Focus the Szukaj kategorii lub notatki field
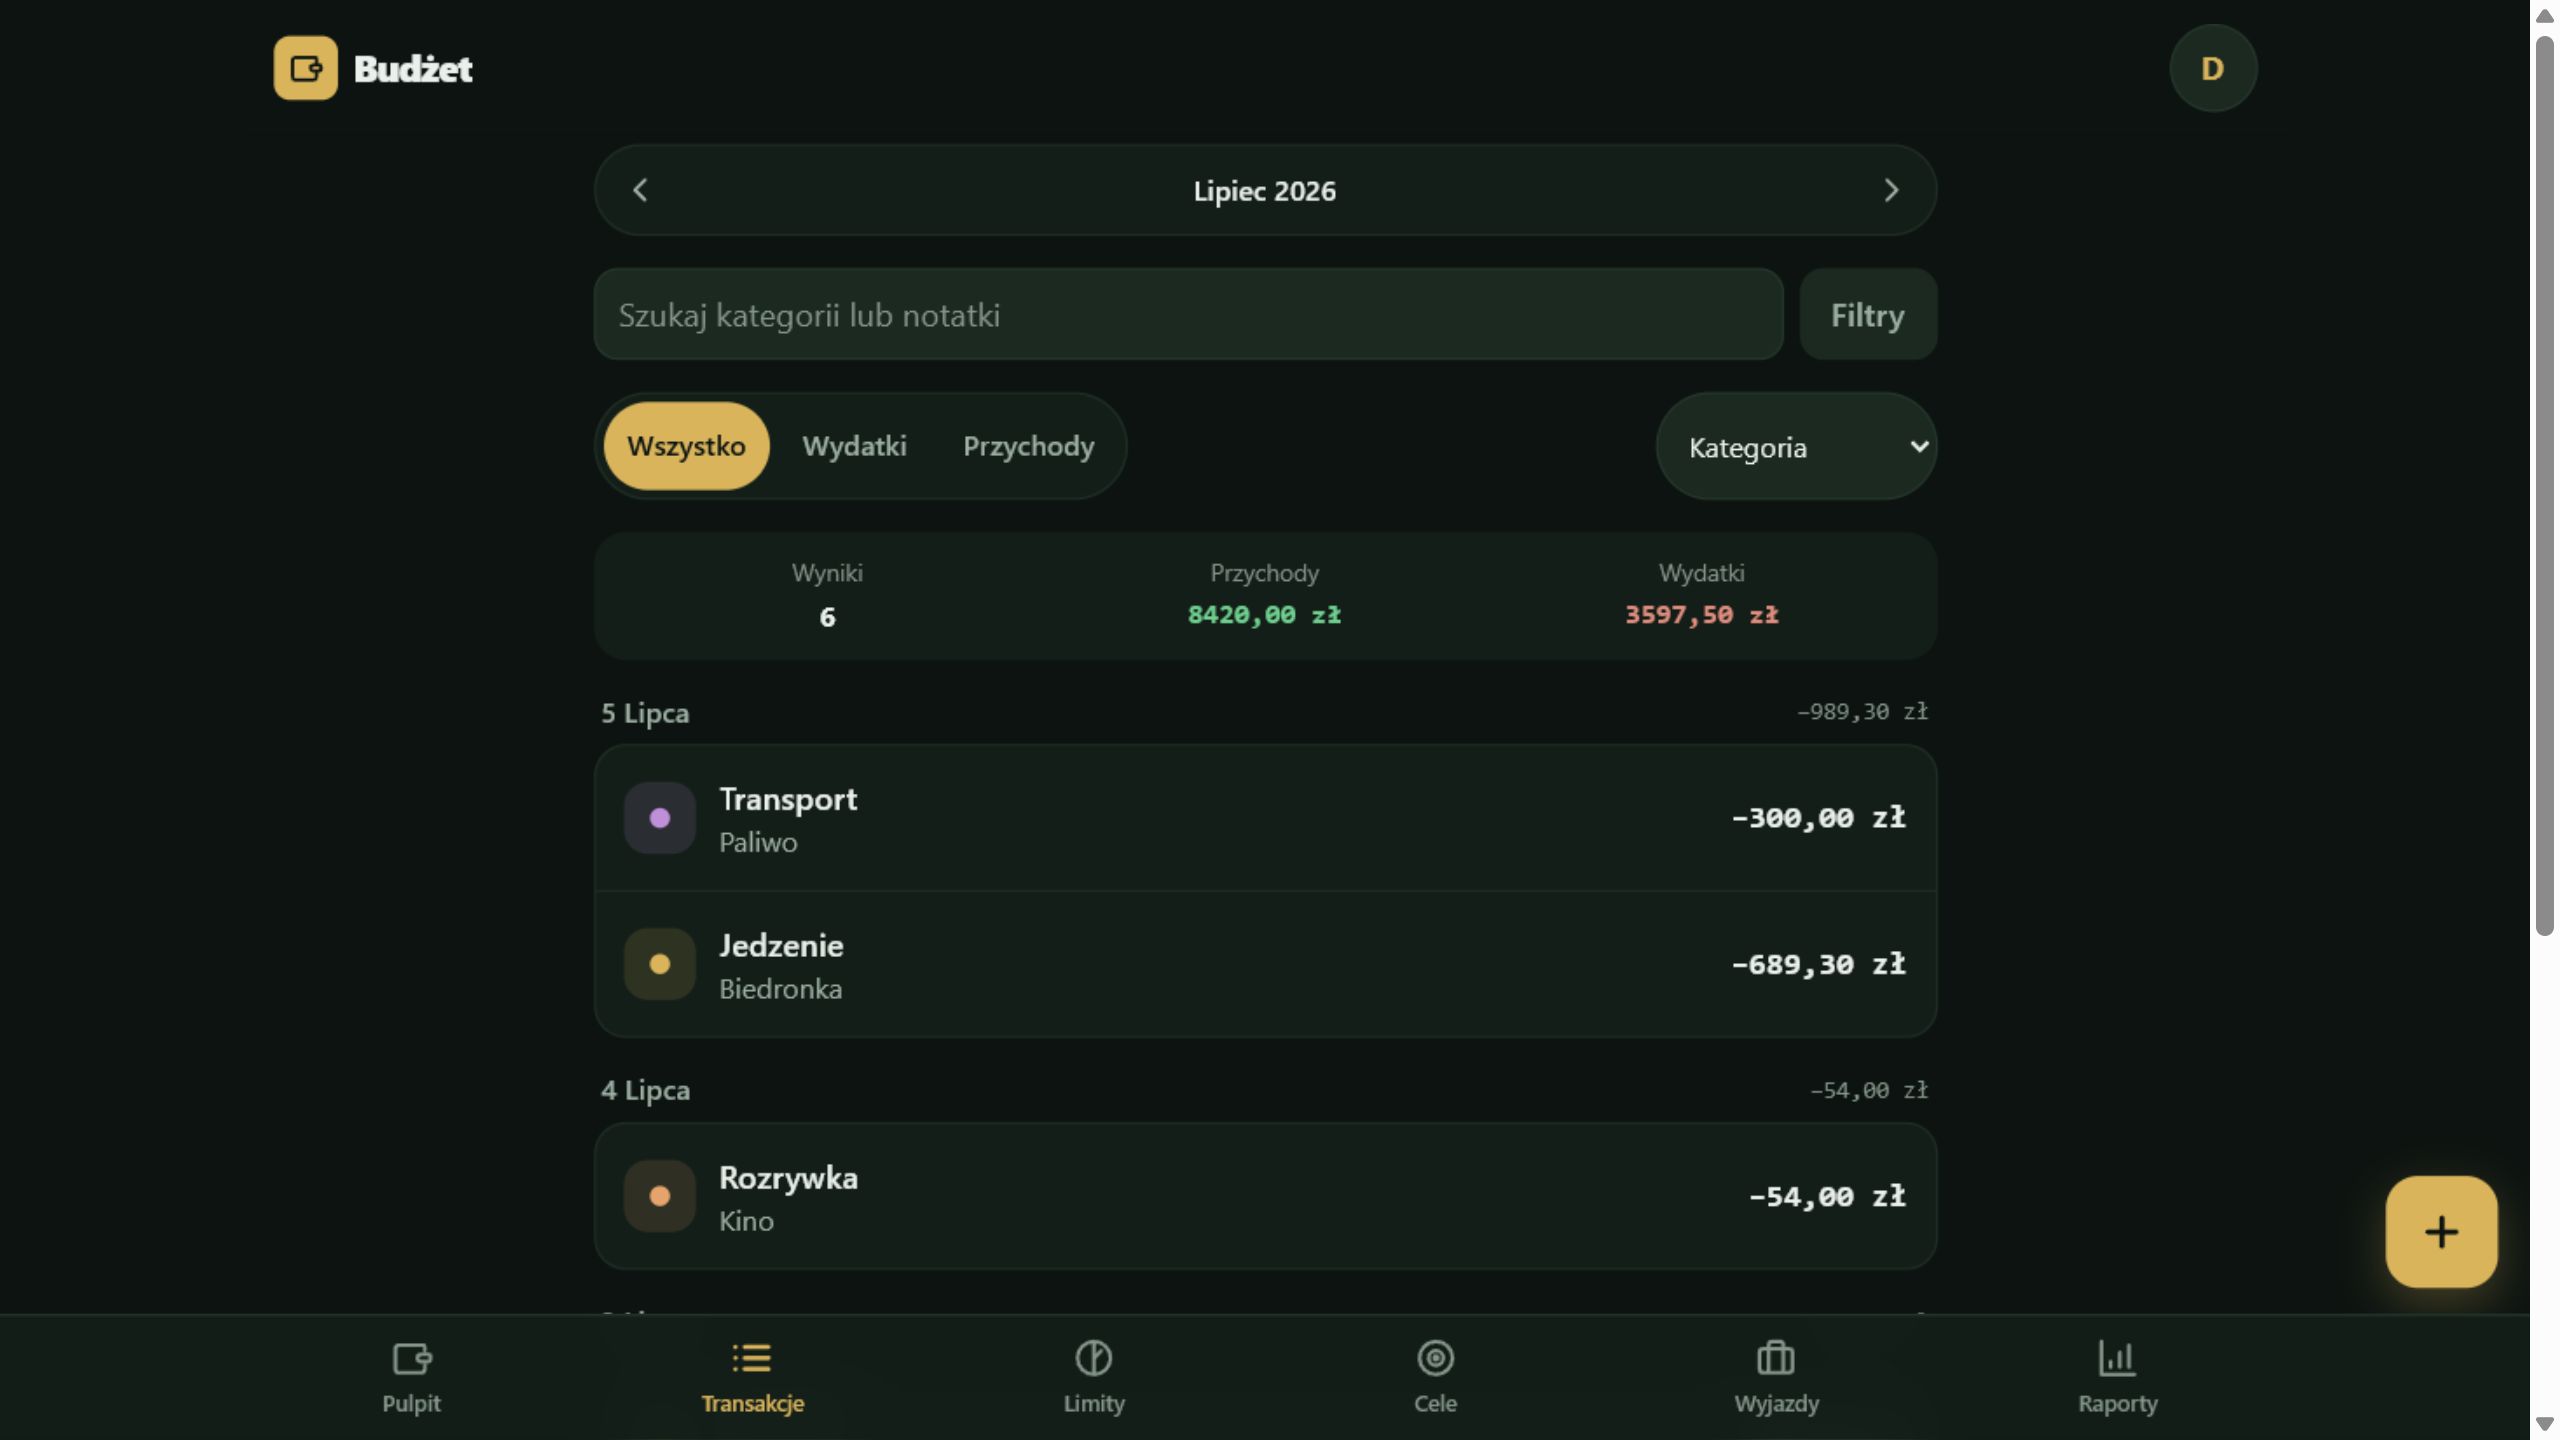Viewport: 2560px width, 1440px height. [x=1188, y=314]
